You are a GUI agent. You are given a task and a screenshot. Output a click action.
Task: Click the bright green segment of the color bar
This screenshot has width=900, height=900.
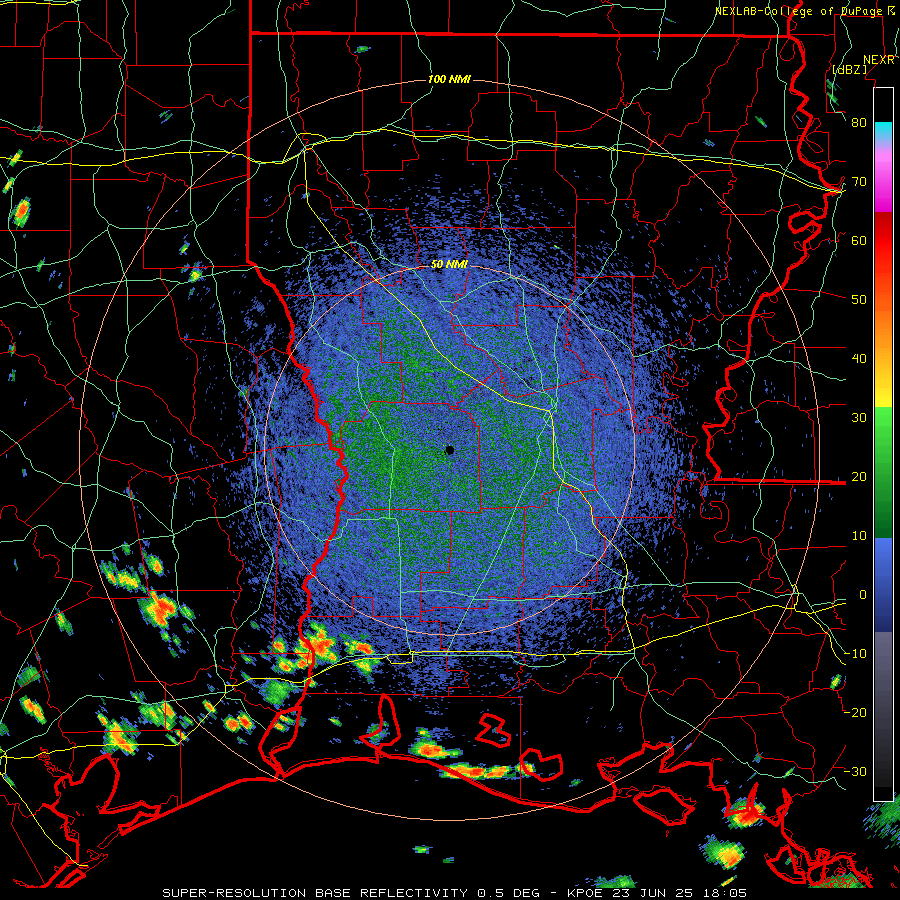coord(883,428)
